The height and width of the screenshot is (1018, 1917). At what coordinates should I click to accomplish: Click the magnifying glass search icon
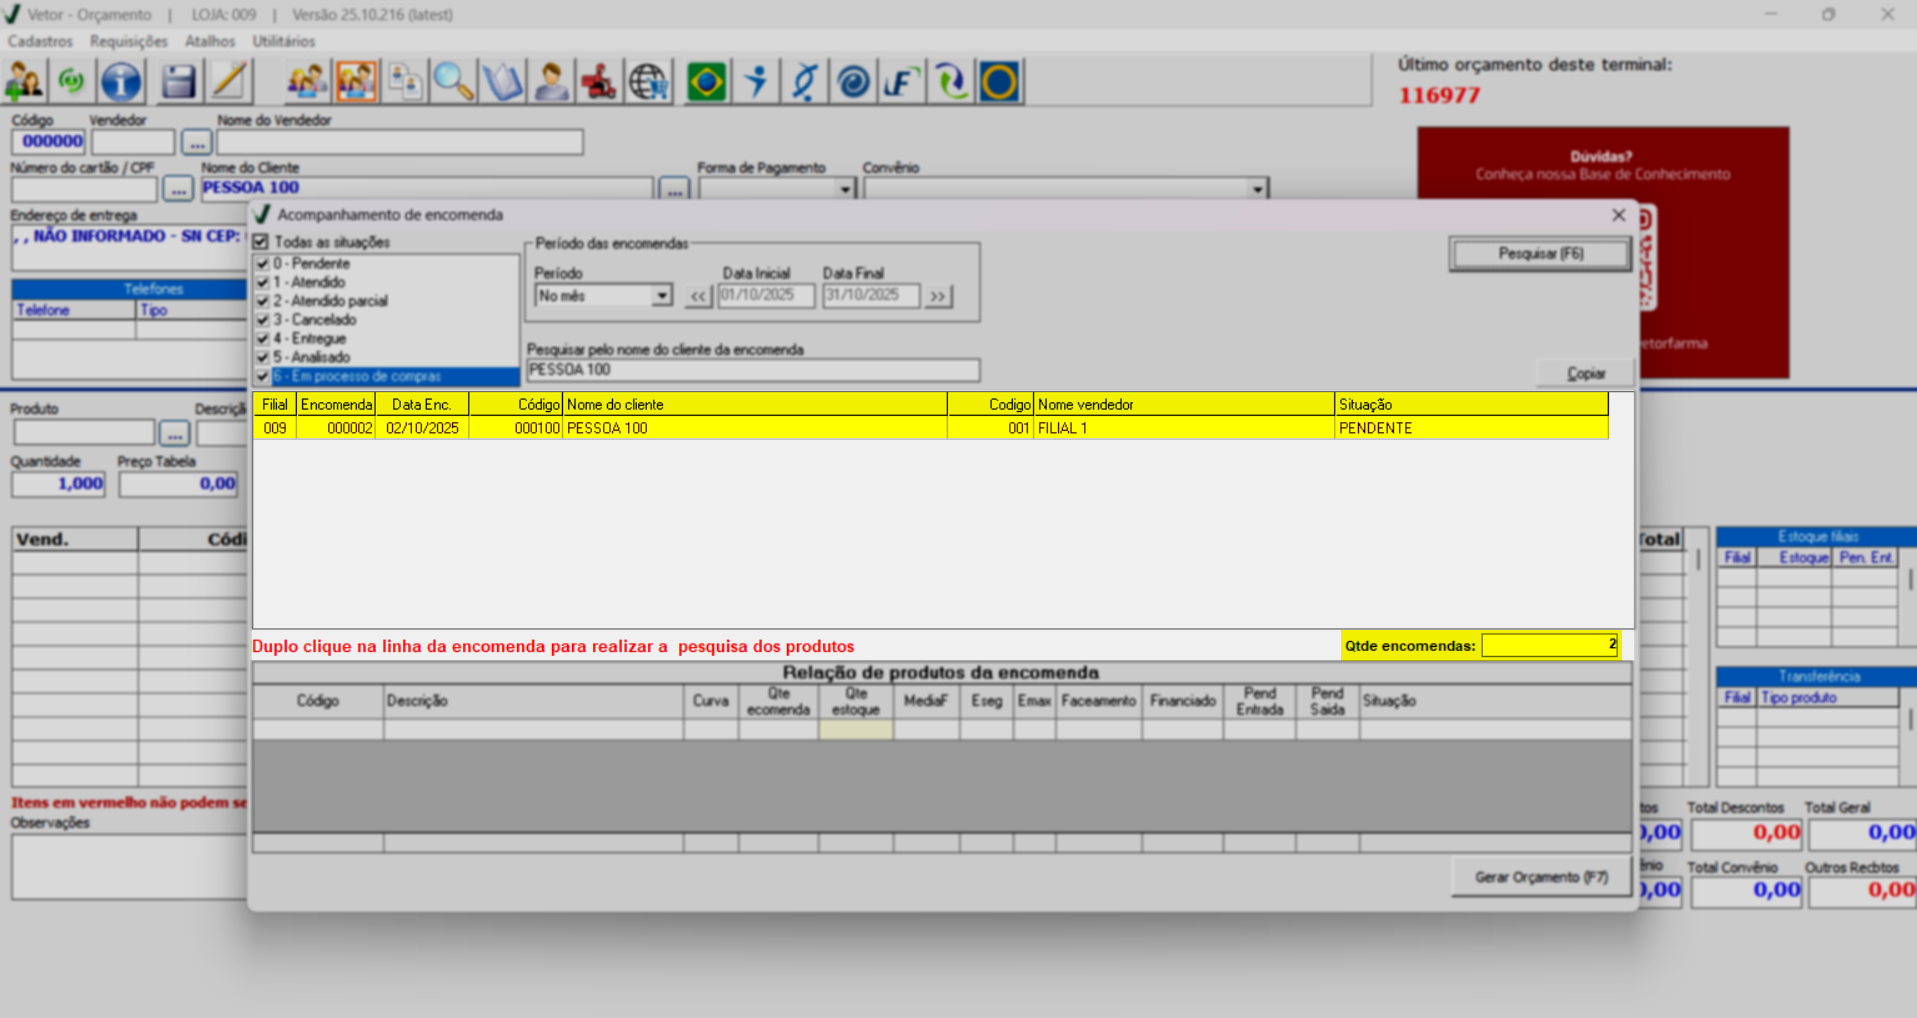tap(453, 82)
